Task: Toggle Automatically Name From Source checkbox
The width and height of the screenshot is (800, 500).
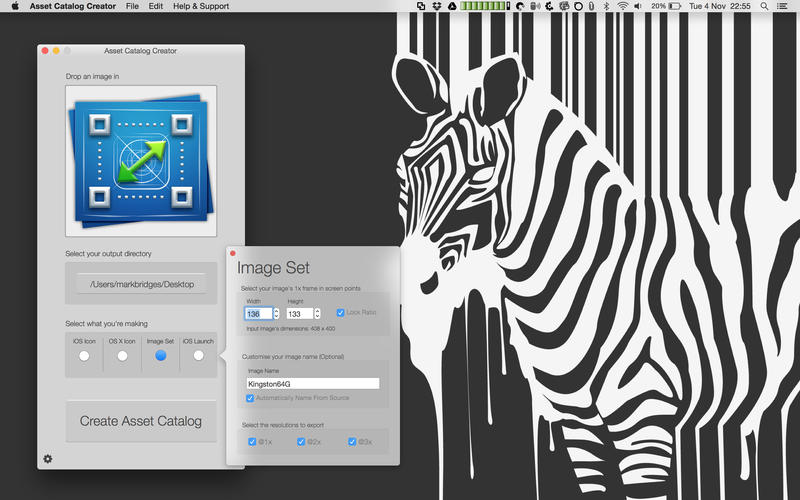Action: [x=250, y=398]
